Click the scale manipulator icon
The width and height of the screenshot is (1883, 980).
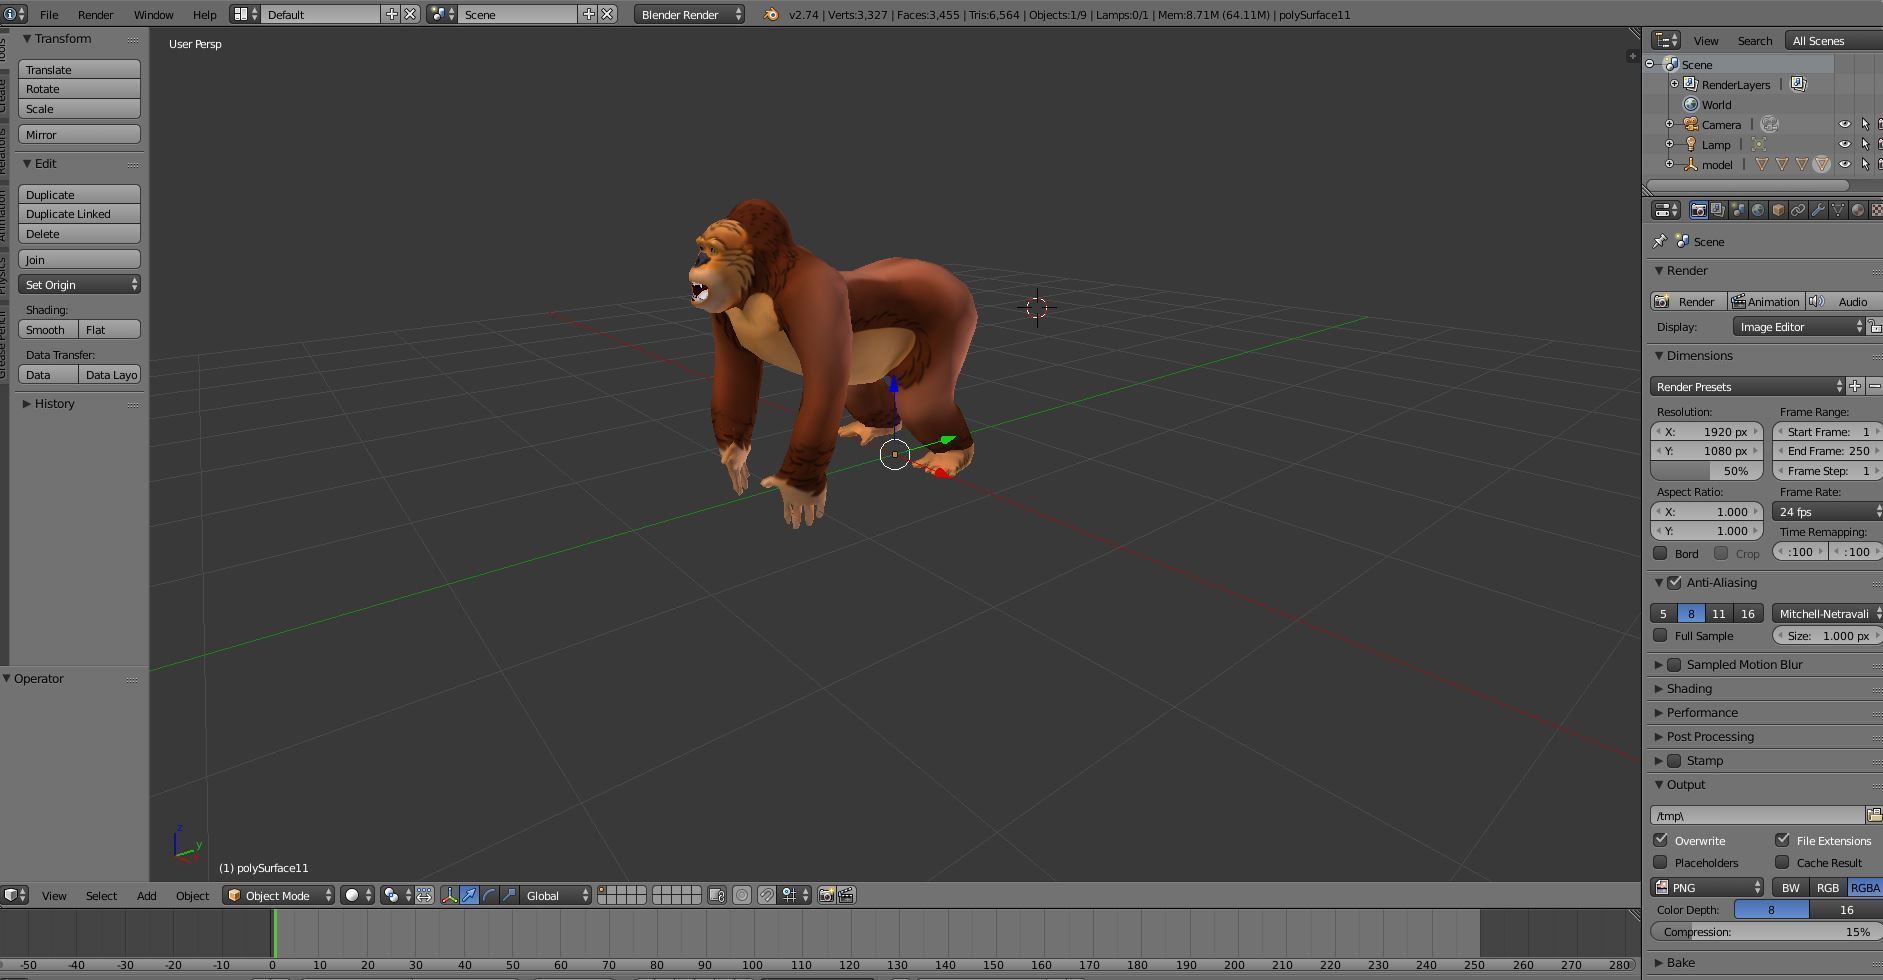pyautogui.click(x=509, y=895)
